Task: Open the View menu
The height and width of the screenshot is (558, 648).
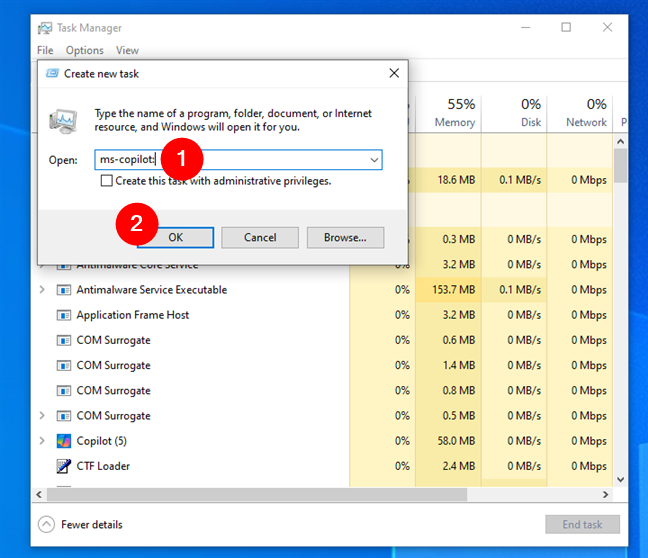Action: click(x=127, y=50)
